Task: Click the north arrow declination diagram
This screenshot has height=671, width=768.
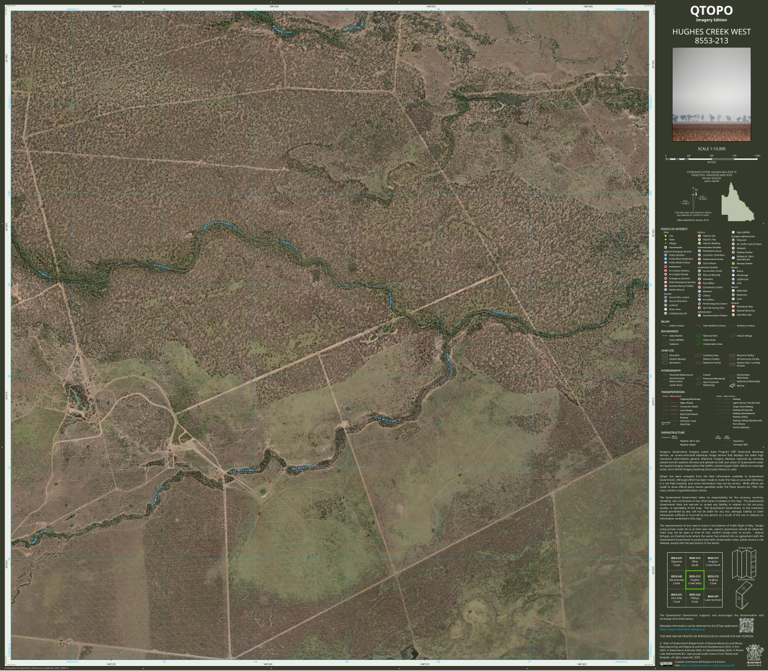Action: (694, 200)
